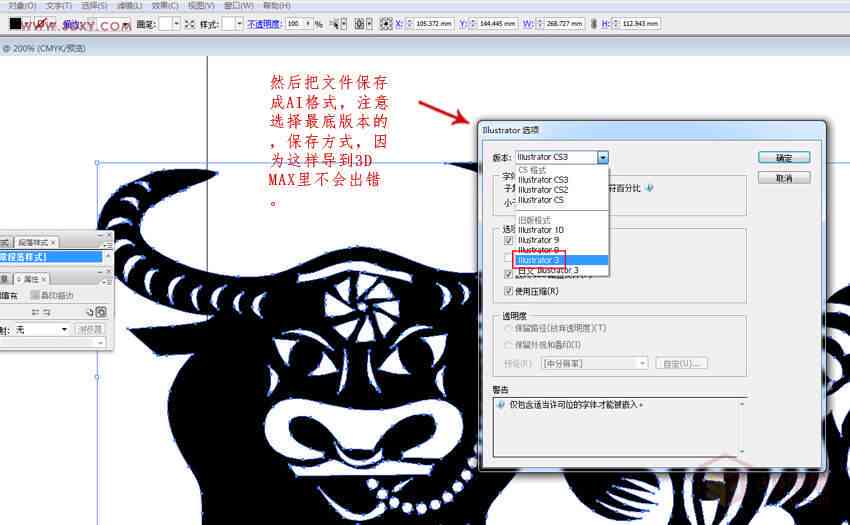Open the 对象(O) menu
The width and height of the screenshot is (850, 525).
(22, 5)
